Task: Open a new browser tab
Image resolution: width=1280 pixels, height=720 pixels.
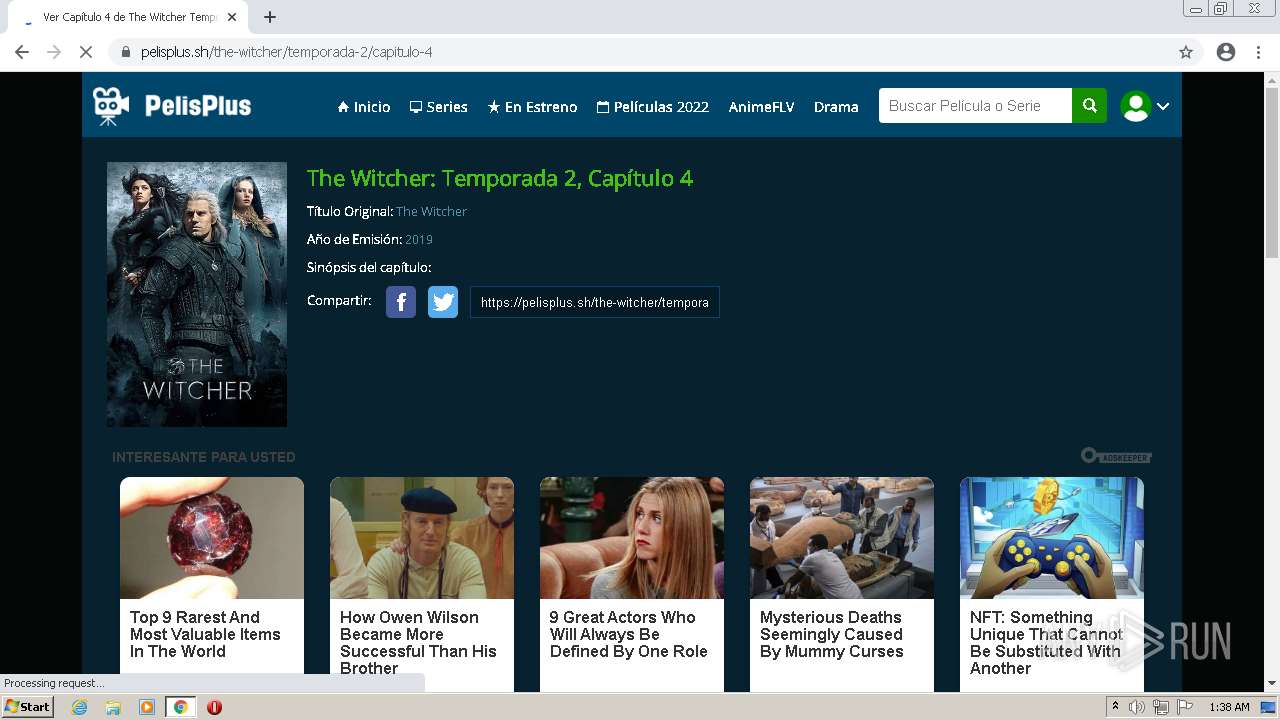Action: click(x=270, y=17)
